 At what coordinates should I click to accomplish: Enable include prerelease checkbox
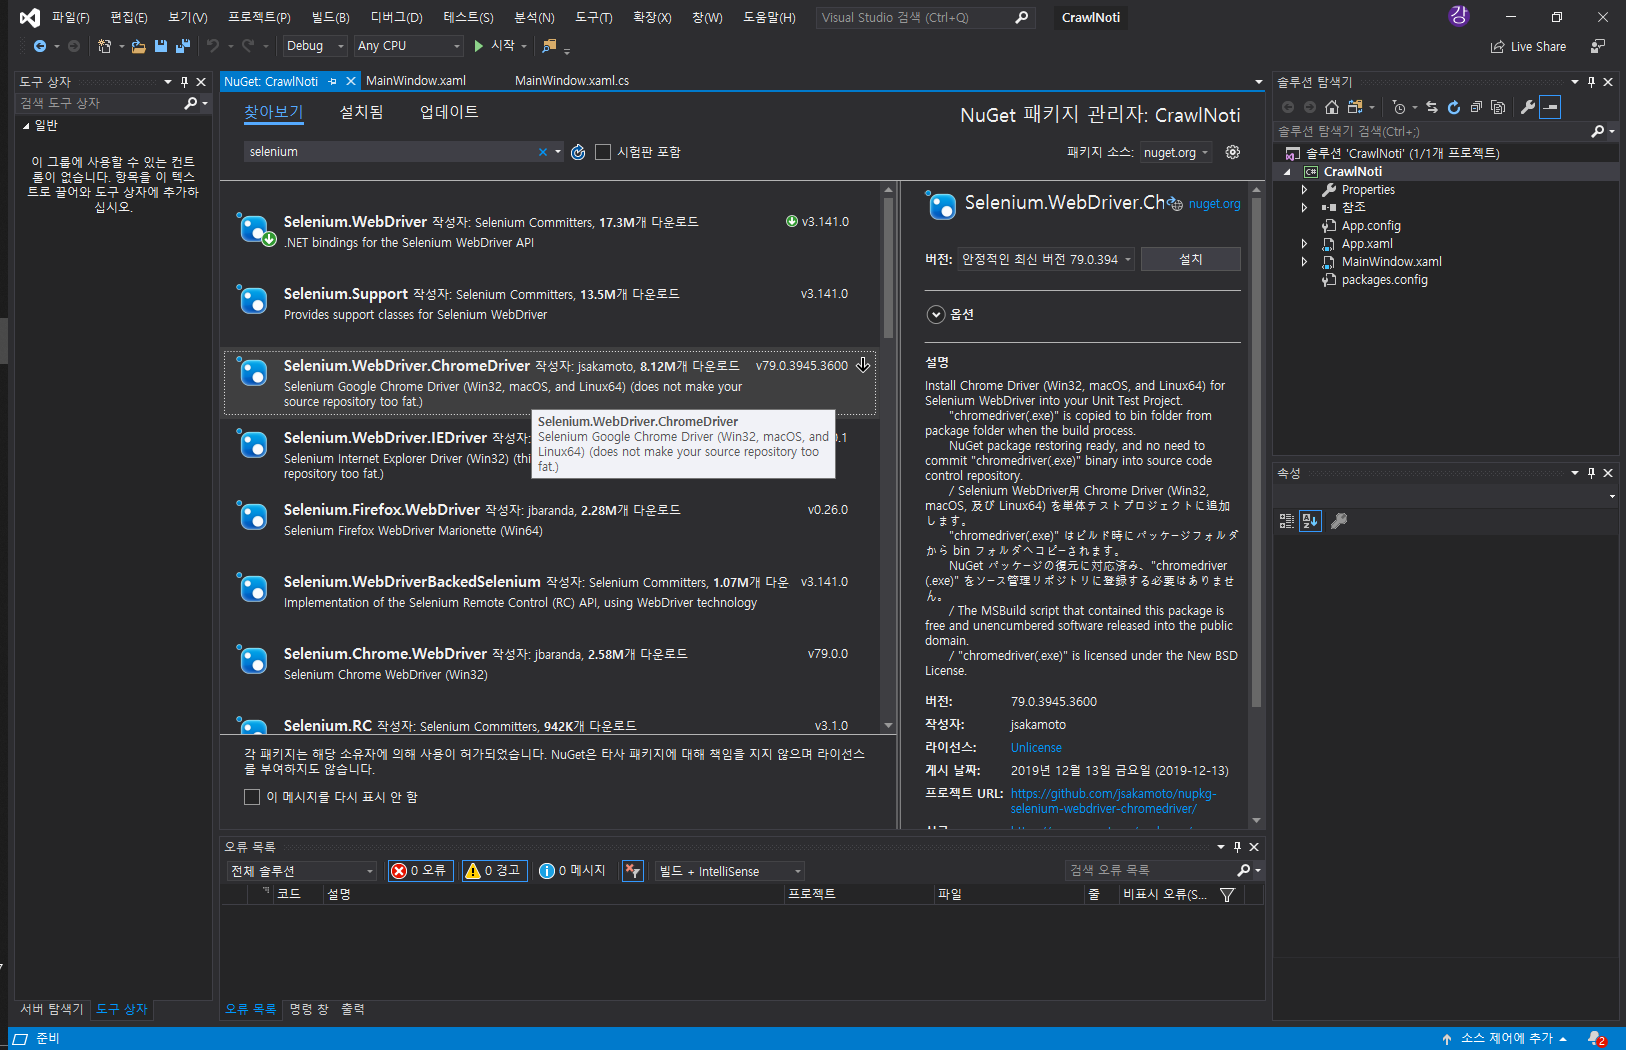pos(603,152)
